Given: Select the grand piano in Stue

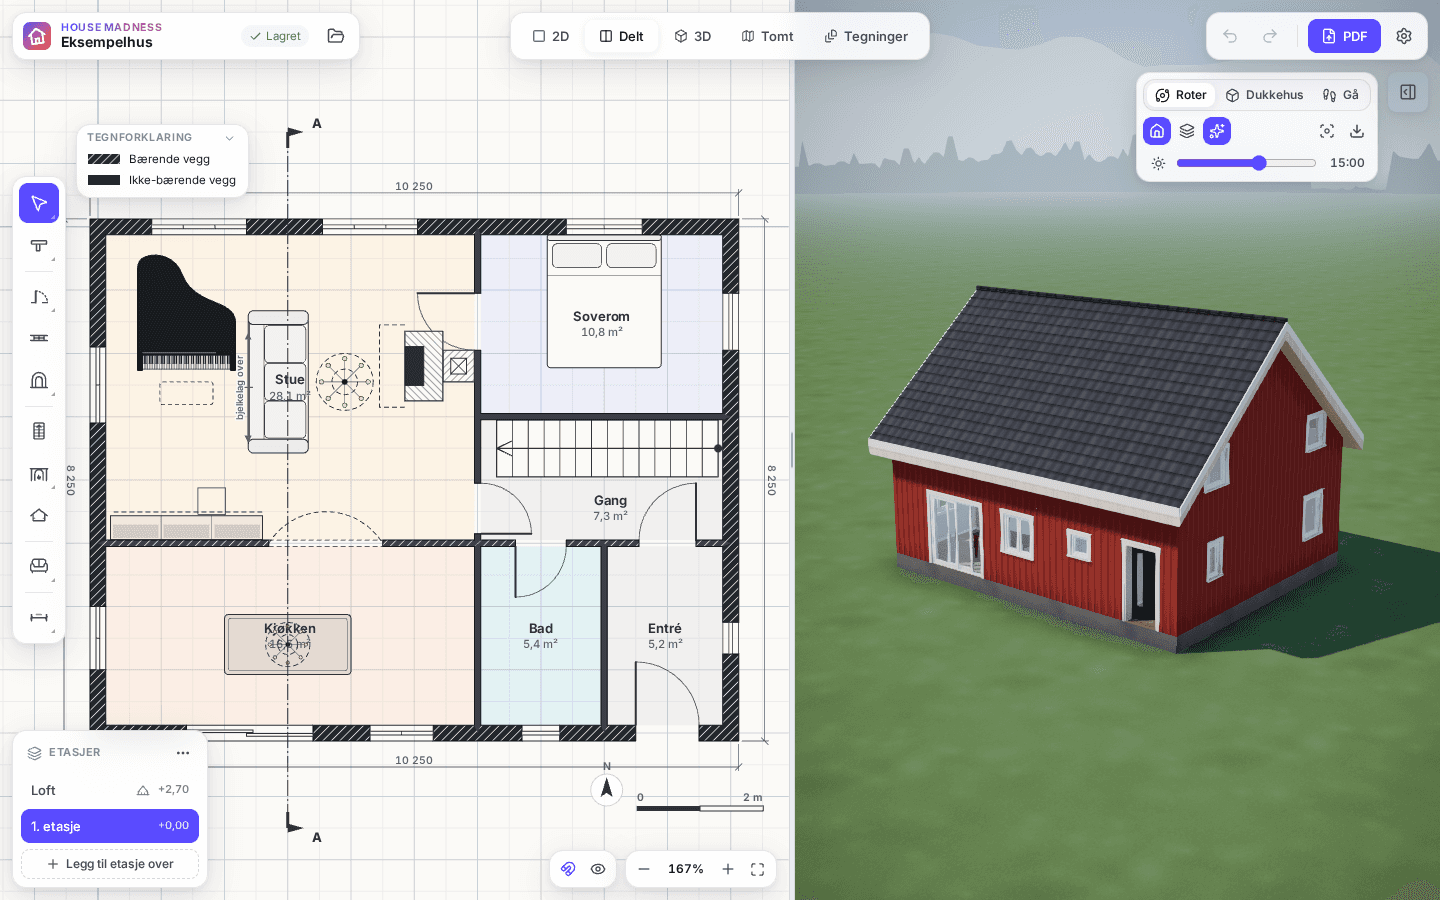Looking at the screenshot, I should click(x=185, y=313).
